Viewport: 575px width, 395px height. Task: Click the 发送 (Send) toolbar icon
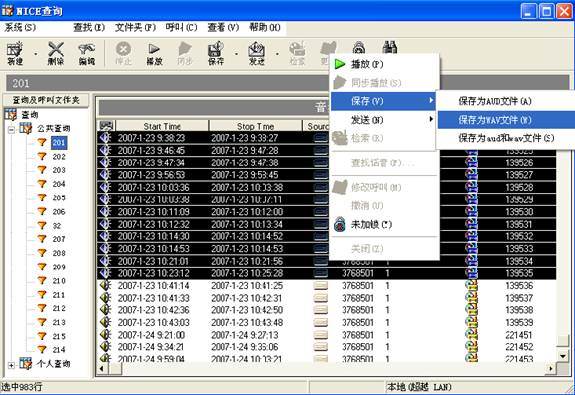[x=257, y=54]
